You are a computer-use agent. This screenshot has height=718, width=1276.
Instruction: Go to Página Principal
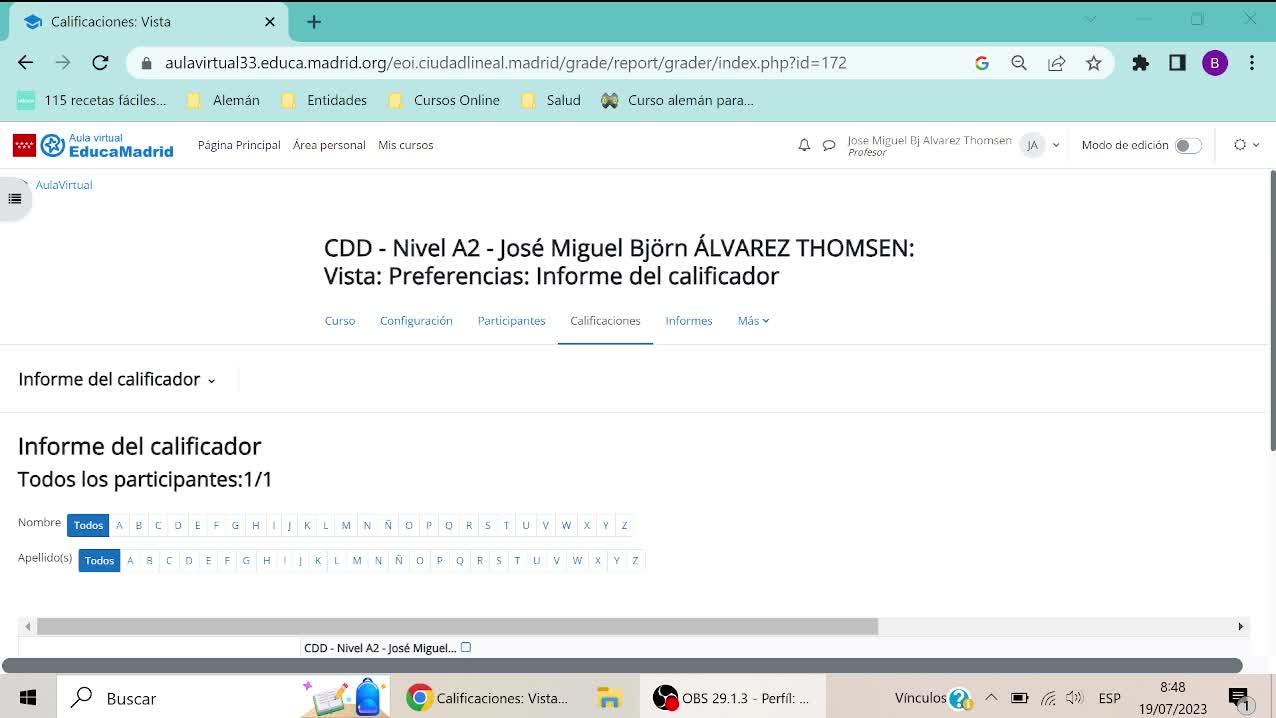click(239, 145)
